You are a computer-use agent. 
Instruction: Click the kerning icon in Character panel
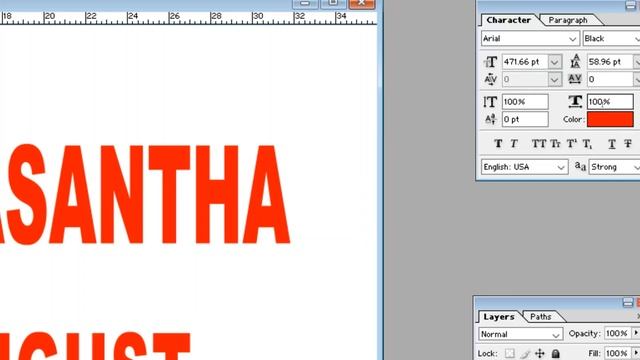pyautogui.click(x=490, y=79)
